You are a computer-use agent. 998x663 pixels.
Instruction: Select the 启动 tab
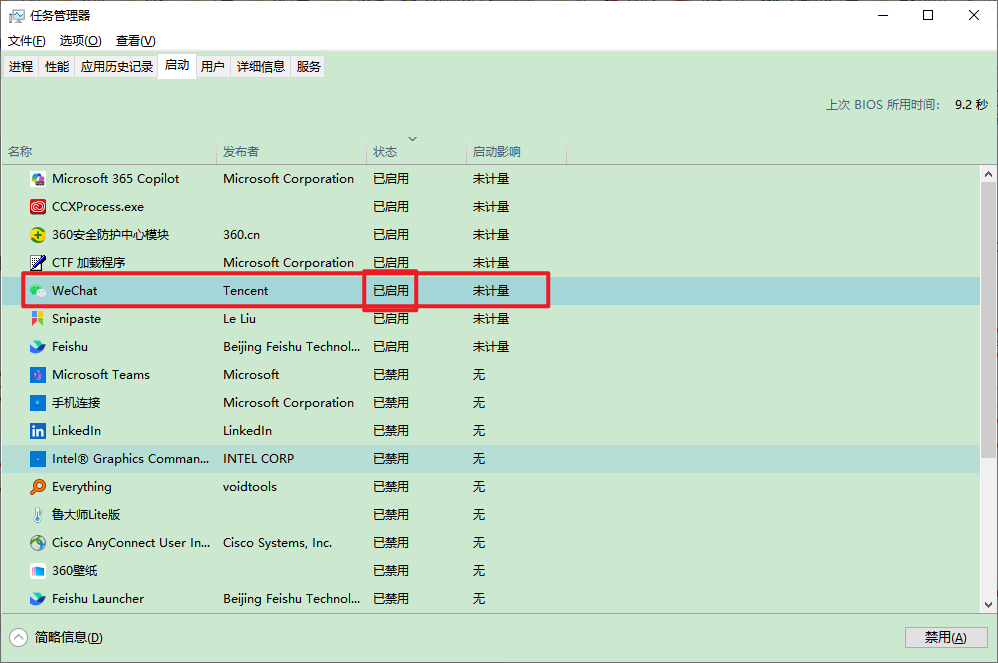(176, 65)
